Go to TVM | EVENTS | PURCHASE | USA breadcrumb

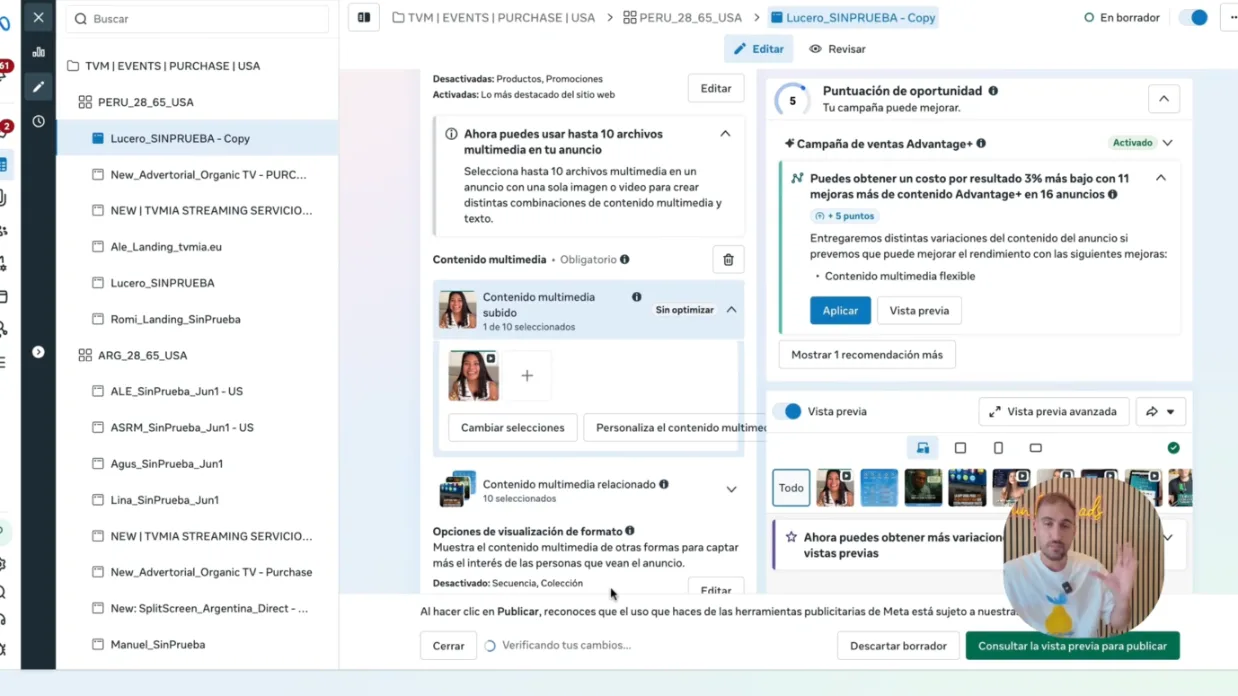pos(494,18)
